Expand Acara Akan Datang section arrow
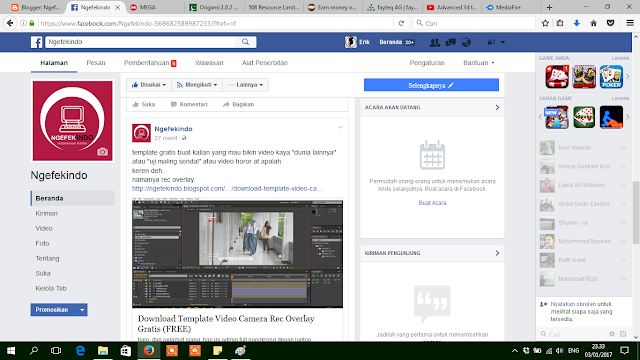The image size is (640, 360). click(x=497, y=107)
